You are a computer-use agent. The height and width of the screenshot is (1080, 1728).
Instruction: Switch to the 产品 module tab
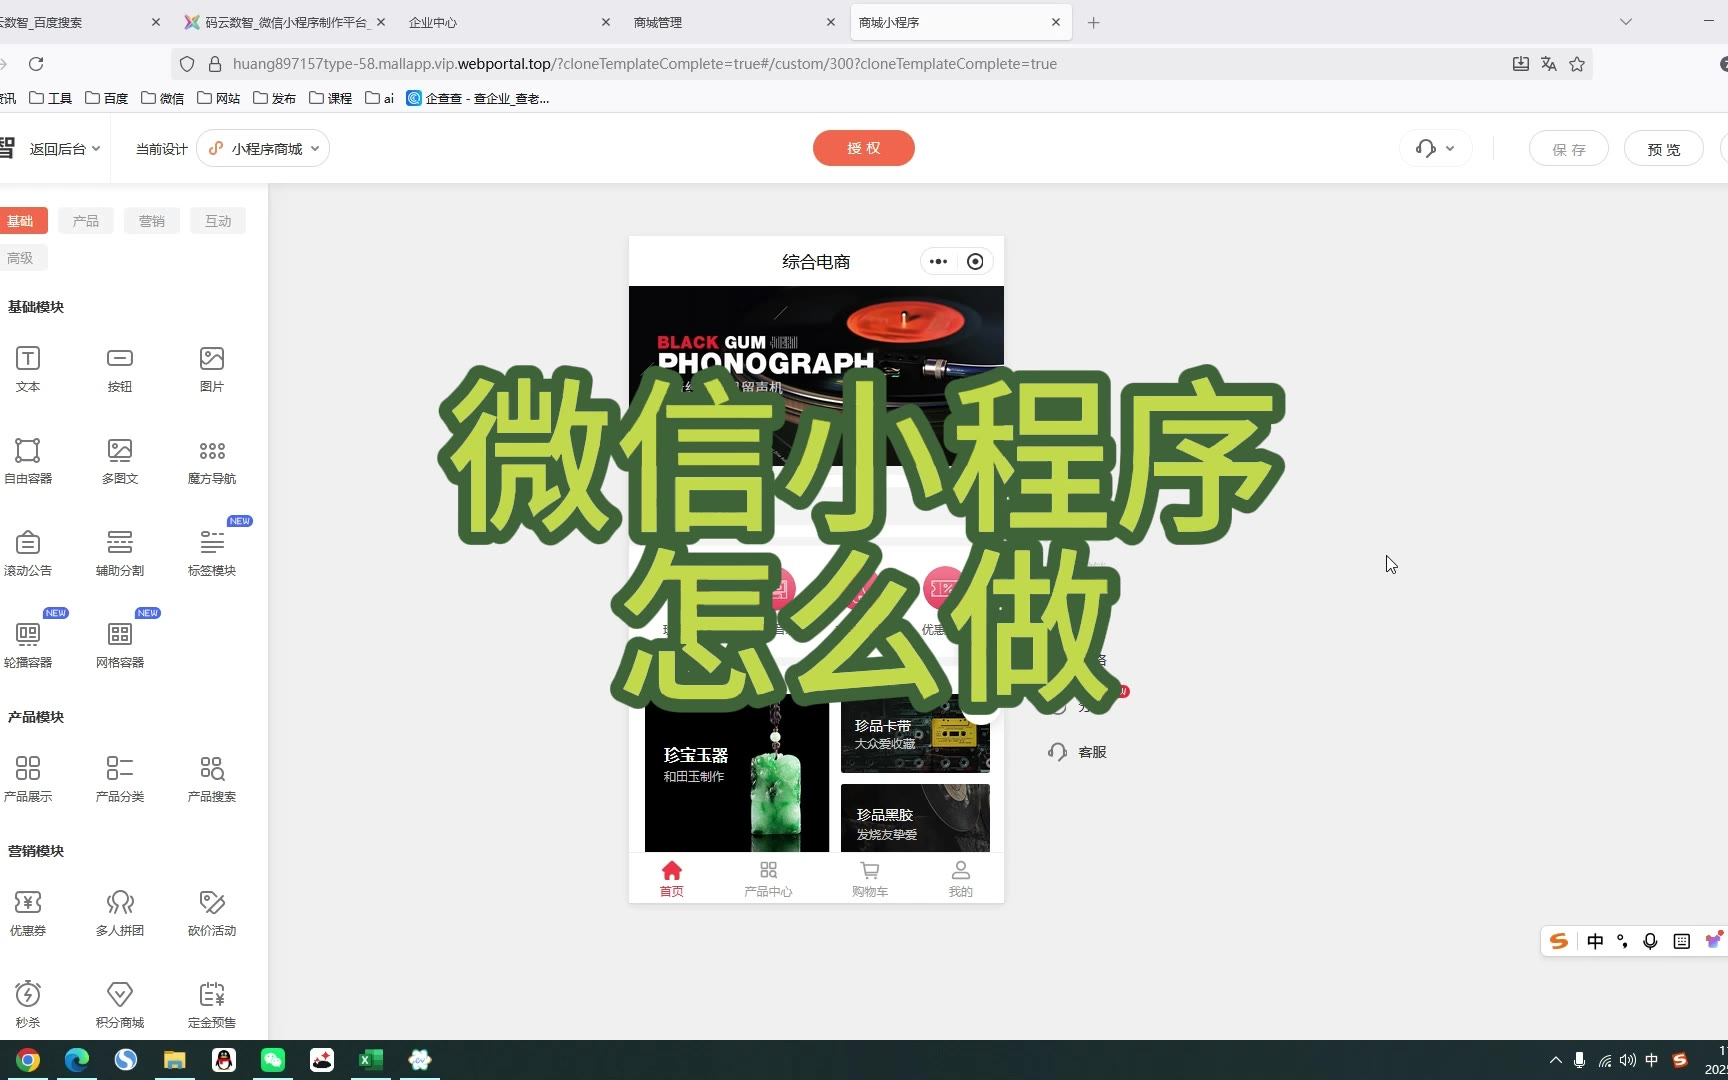(x=86, y=221)
